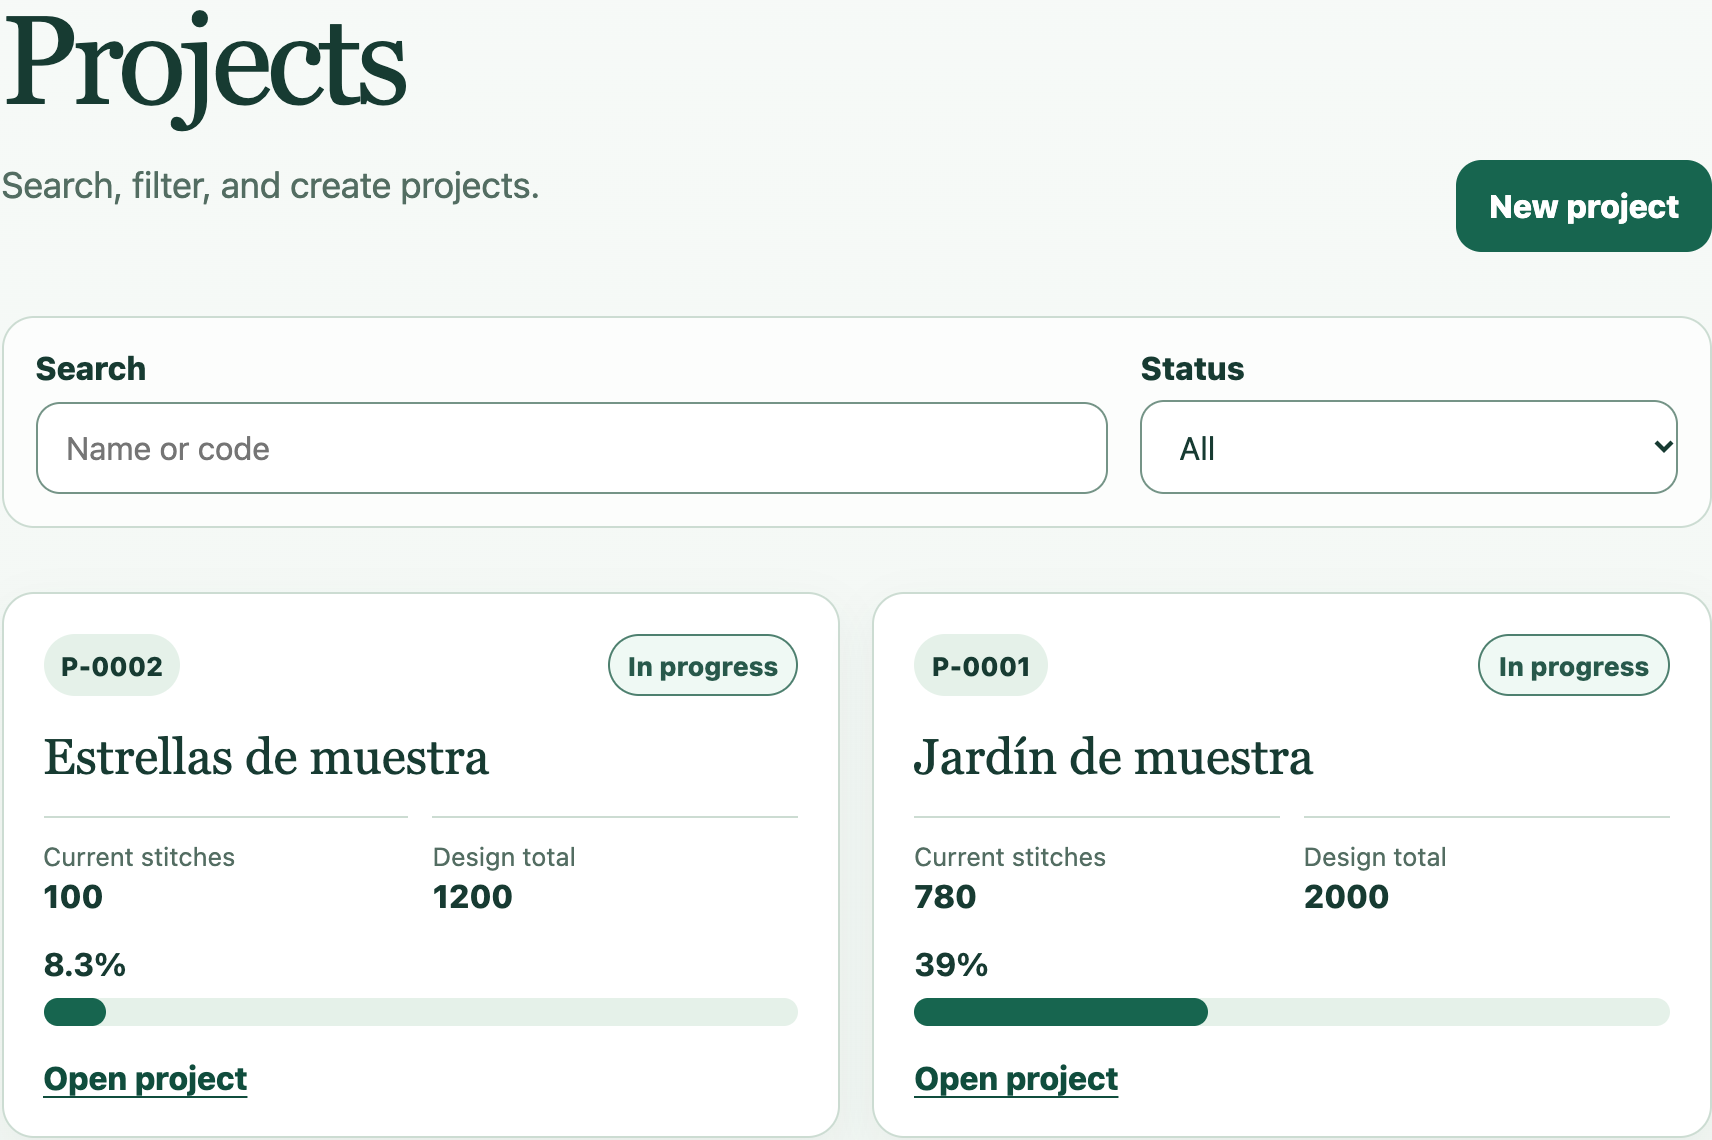The height and width of the screenshot is (1140, 1712).
Task: Click In progress badge on Estrellas card
Action: click(703, 666)
